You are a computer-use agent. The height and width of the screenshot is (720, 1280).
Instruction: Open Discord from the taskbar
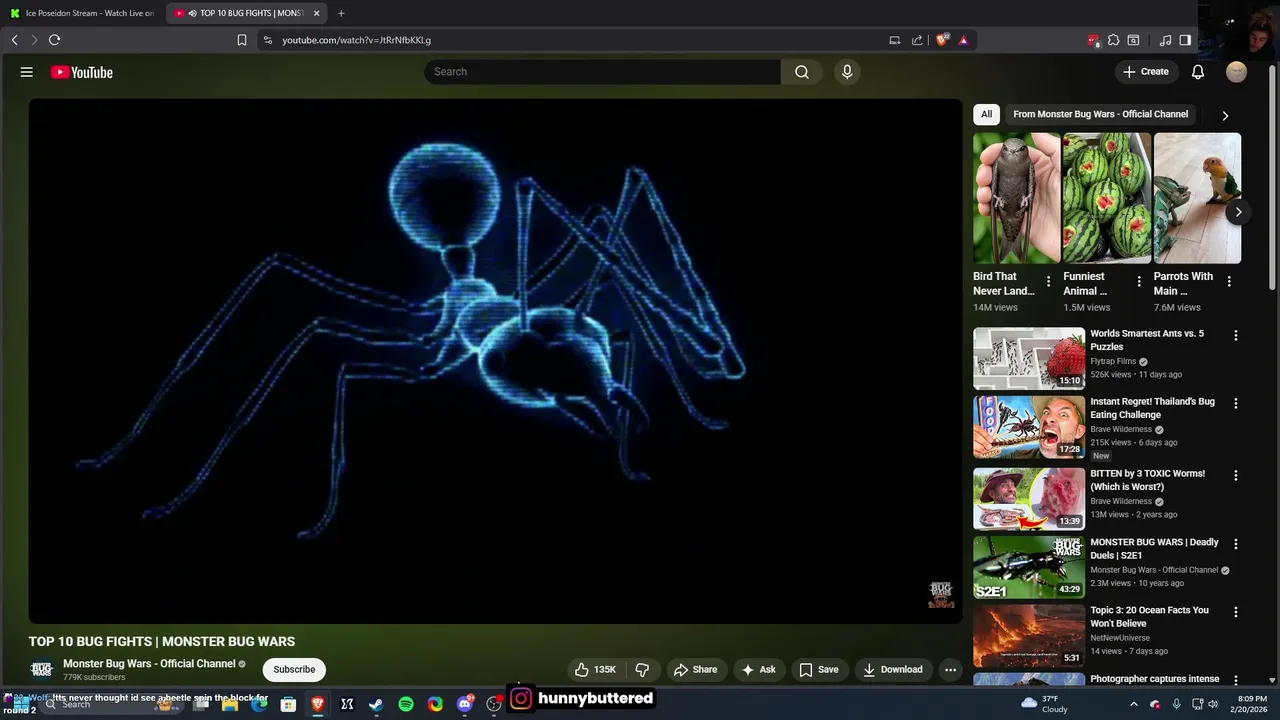464,704
